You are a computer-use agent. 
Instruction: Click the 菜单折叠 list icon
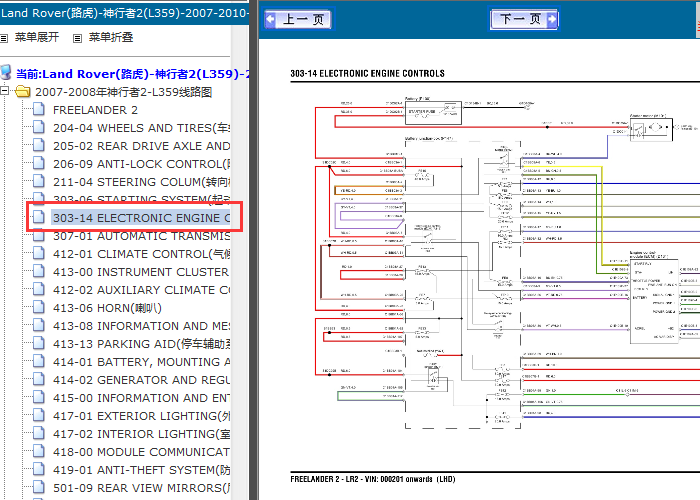coord(78,38)
